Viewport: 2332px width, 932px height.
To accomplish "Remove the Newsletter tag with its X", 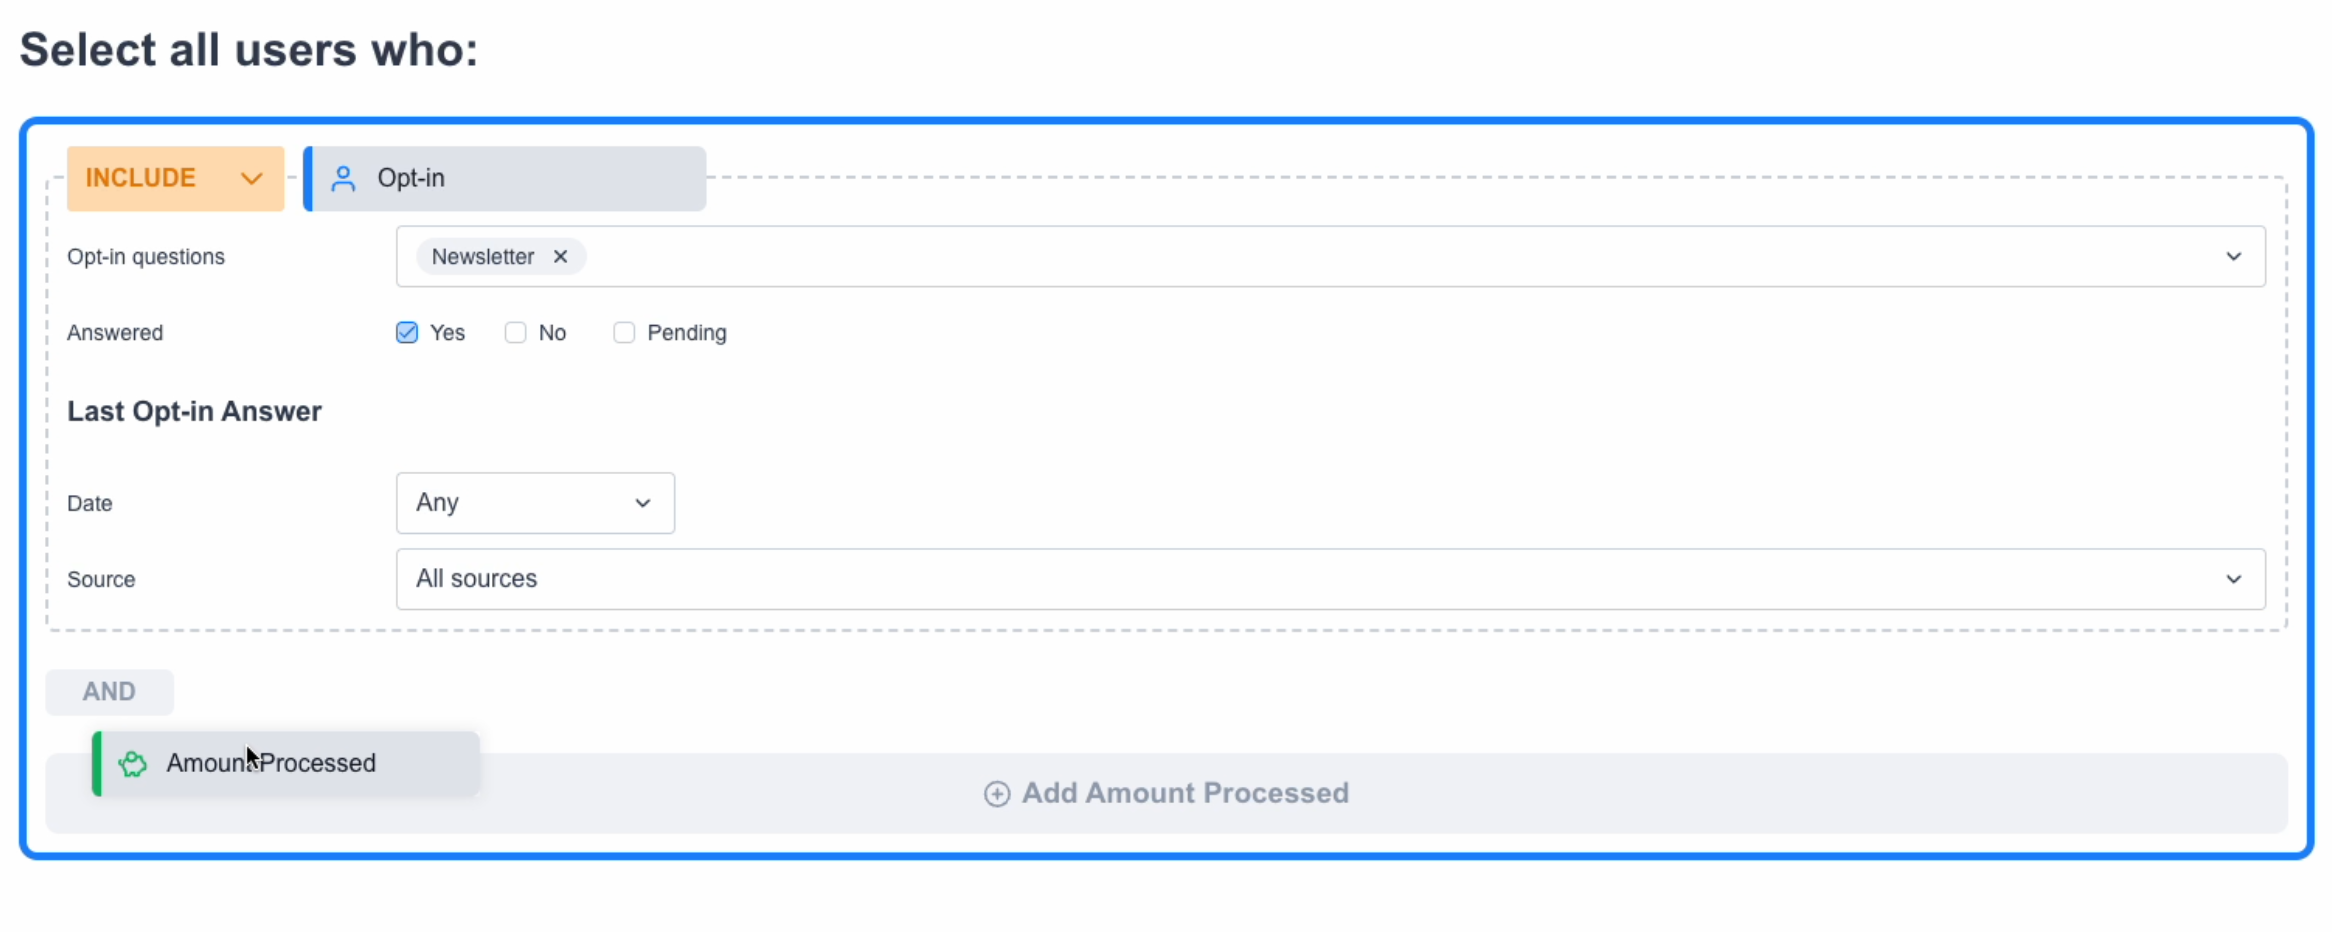I will 561,257.
